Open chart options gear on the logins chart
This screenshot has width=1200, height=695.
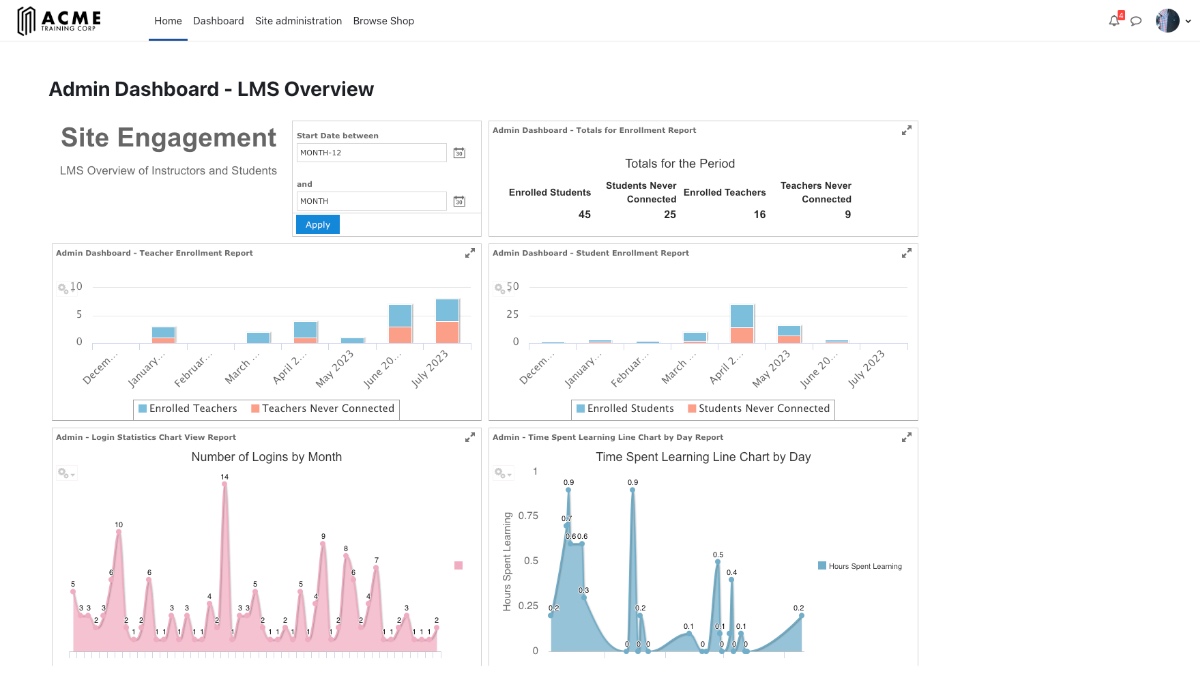click(66, 474)
